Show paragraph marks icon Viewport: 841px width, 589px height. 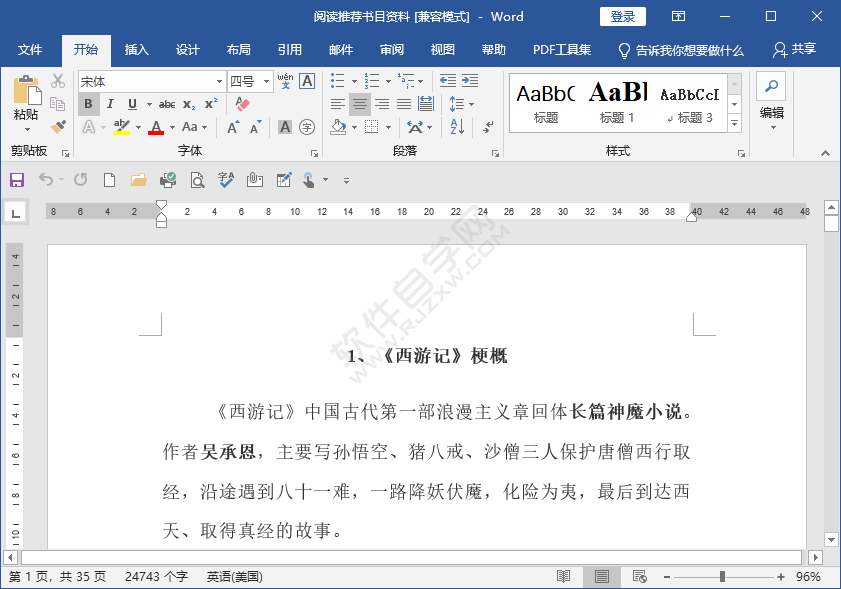[488, 127]
